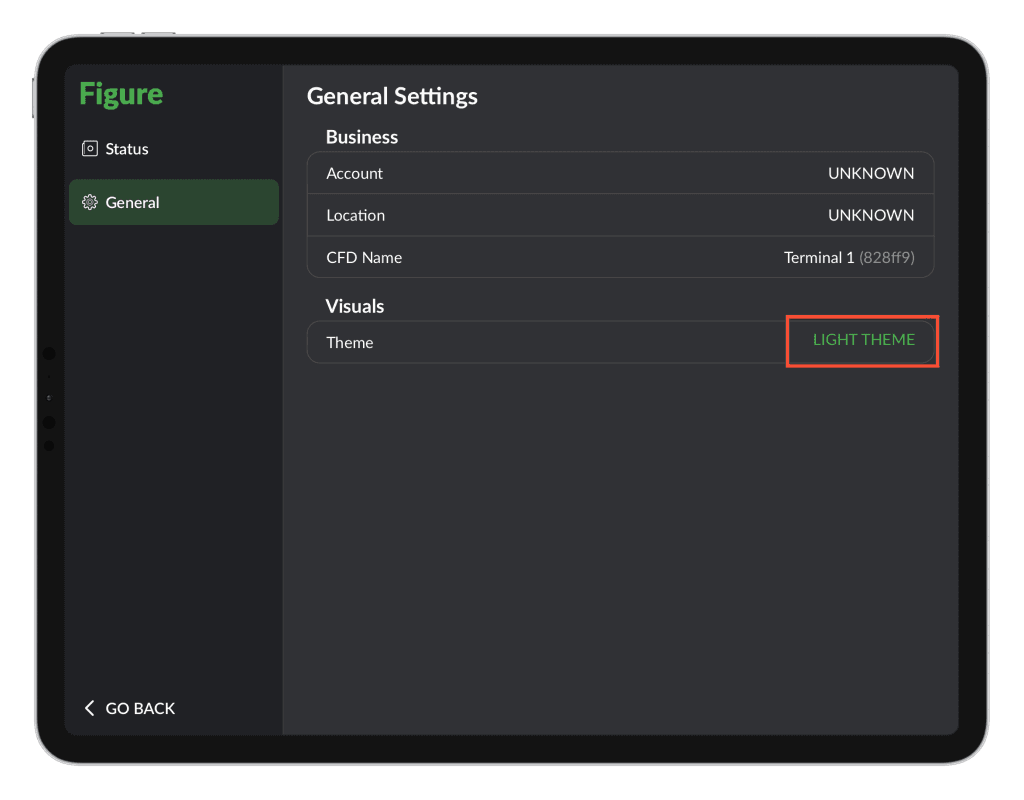Click the Theme row label
Screen dimensions: 1024x800
click(x=349, y=343)
